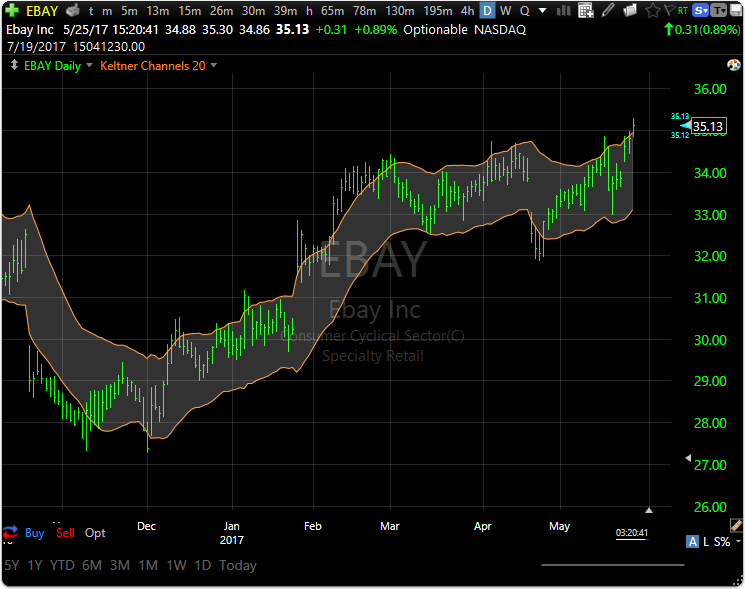Click the up-down pane resize arrow icon

14,65
